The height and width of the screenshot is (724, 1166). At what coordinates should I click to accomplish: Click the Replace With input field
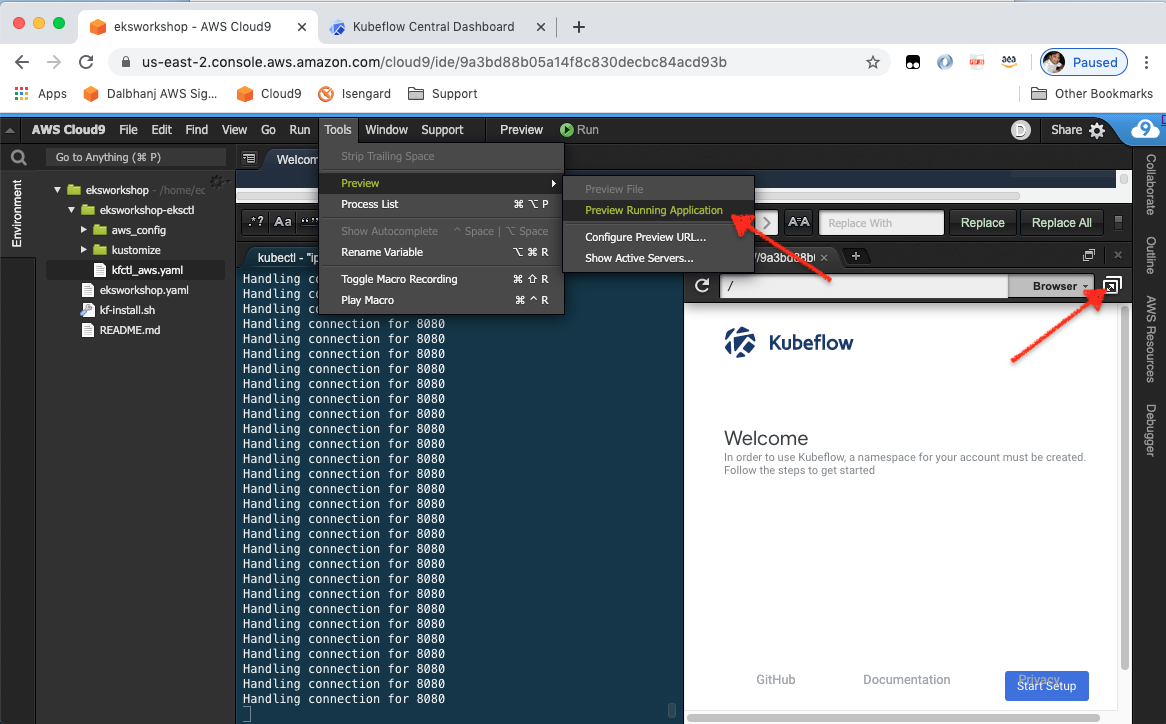[x=881, y=223]
